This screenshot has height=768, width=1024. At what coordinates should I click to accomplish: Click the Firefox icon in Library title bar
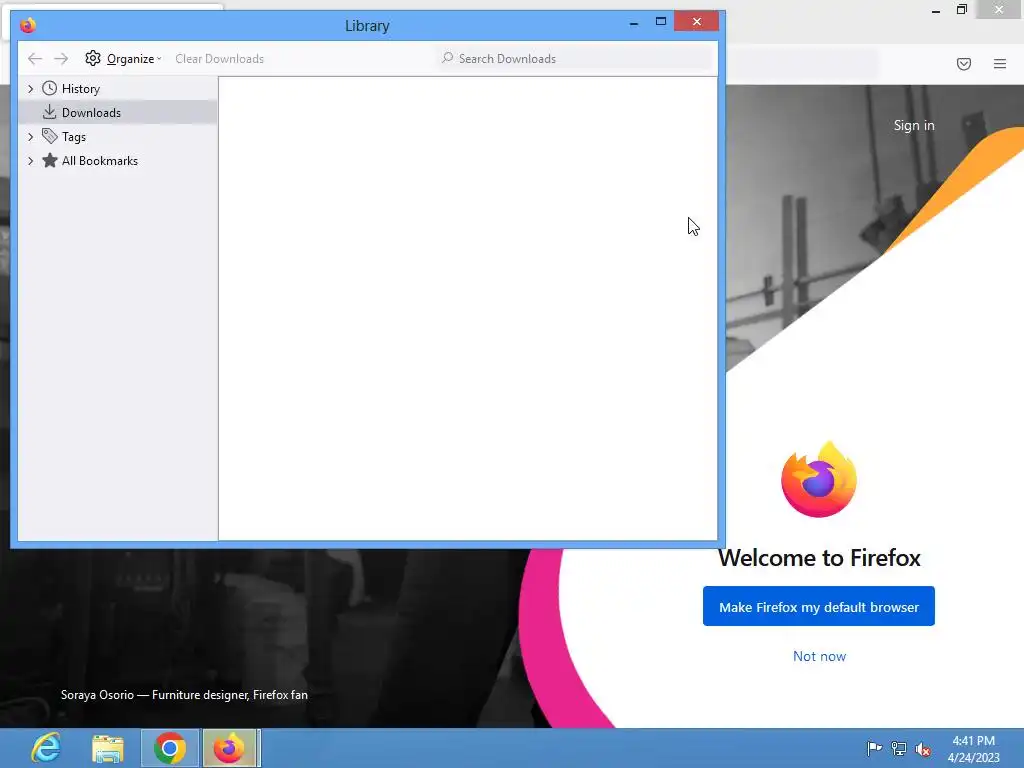(x=28, y=25)
